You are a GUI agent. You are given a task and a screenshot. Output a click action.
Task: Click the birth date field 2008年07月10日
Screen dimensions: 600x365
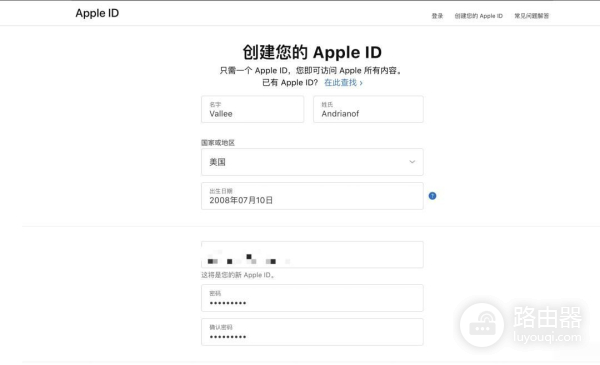tap(312, 196)
